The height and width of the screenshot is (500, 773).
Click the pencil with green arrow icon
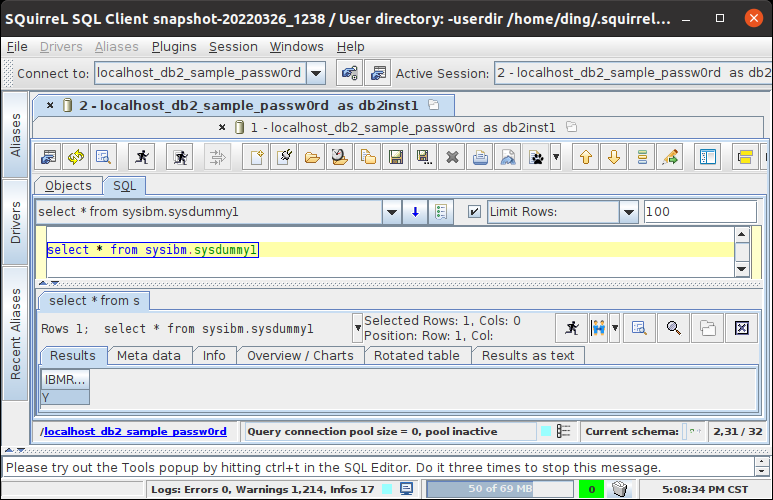pos(670,157)
